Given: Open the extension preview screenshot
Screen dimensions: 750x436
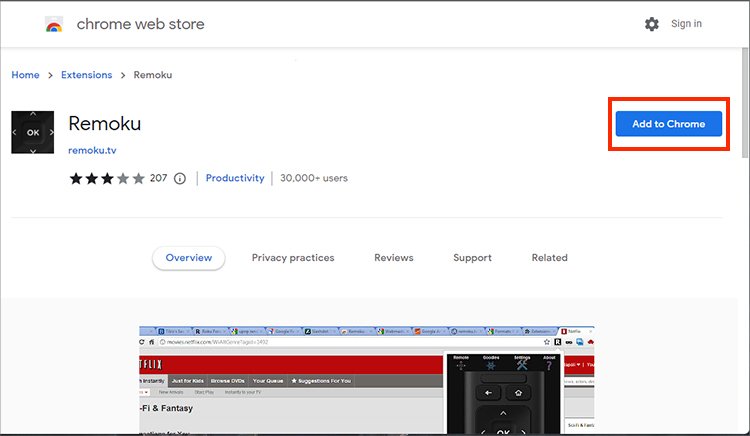Looking at the screenshot, I should [367, 380].
